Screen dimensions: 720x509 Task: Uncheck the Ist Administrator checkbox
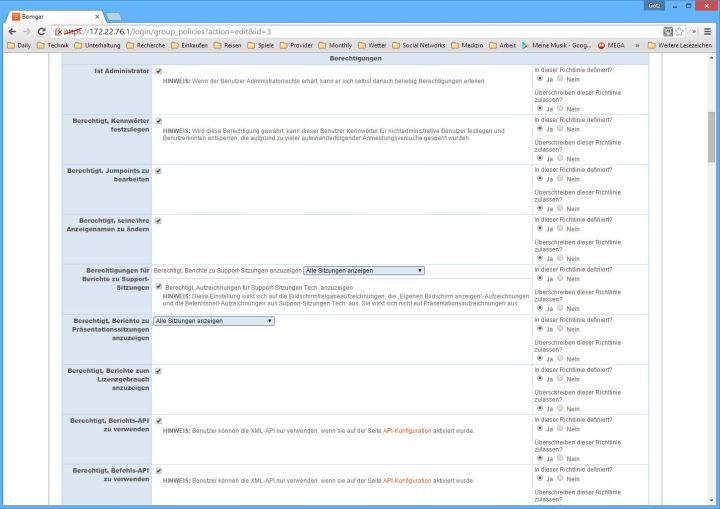(159, 71)
